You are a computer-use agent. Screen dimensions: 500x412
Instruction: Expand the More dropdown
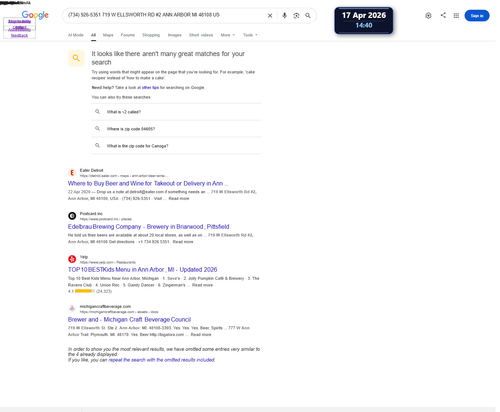228,35
